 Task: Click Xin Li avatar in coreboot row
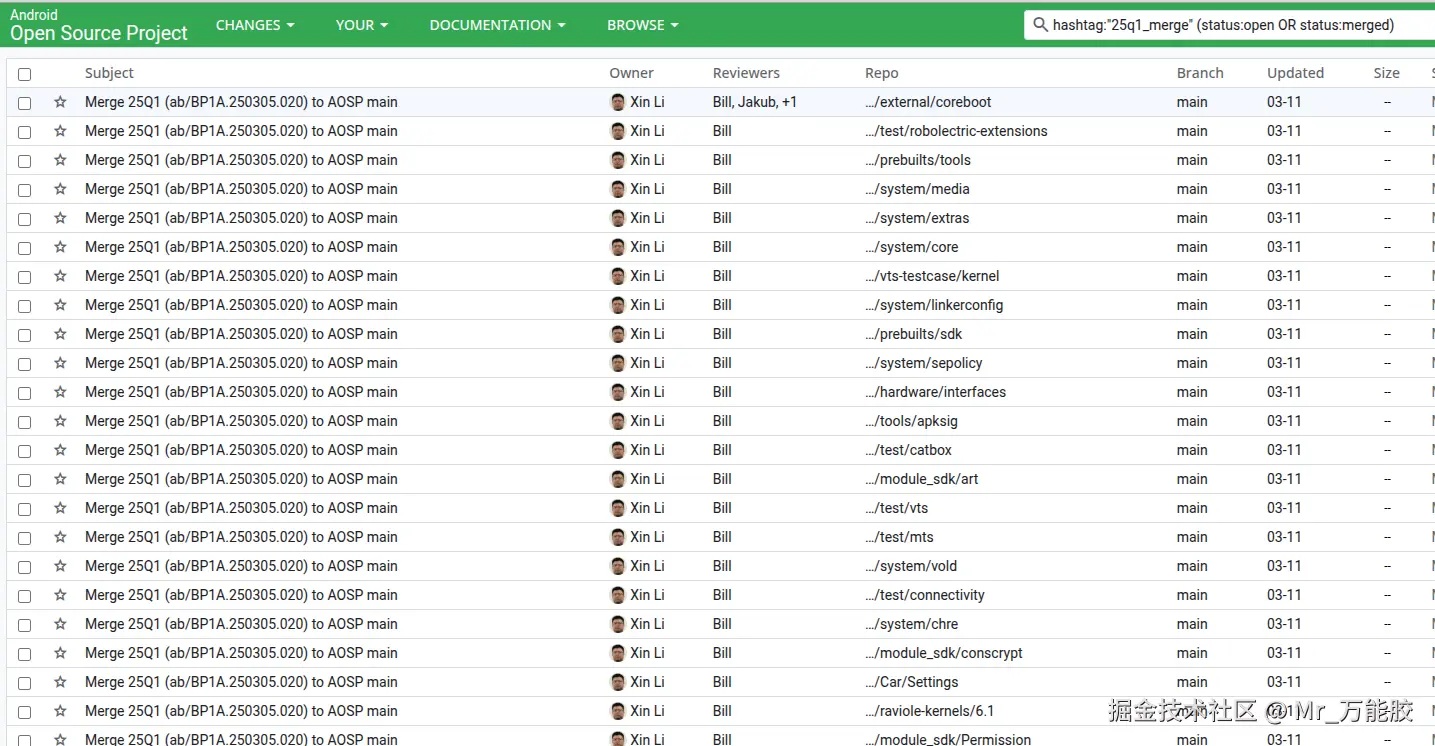pyautogui.click(x=618, y=102)
